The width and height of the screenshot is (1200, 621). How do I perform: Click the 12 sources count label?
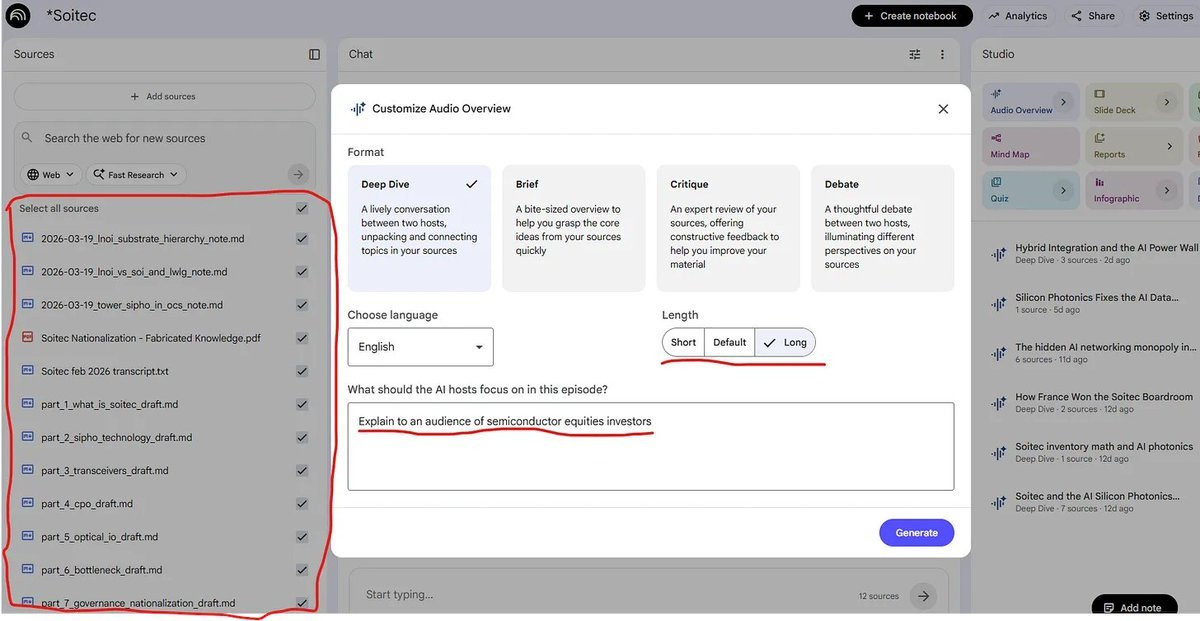[x=878, y=596]
